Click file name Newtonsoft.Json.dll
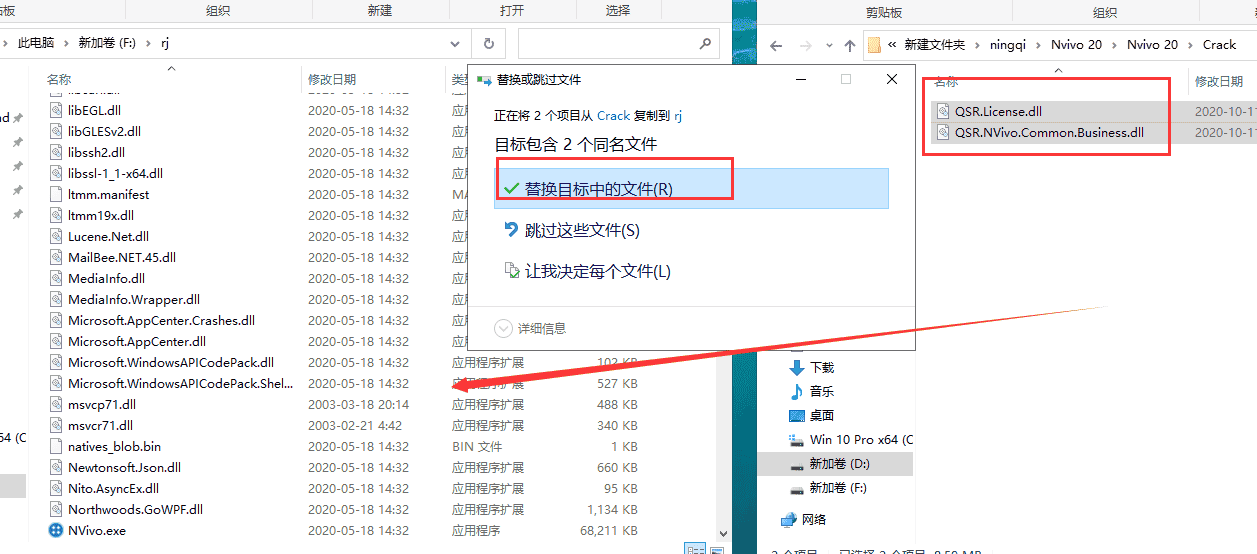This screenshot has height=554, width=1257. pyautogui.click(x=124, y=467)
